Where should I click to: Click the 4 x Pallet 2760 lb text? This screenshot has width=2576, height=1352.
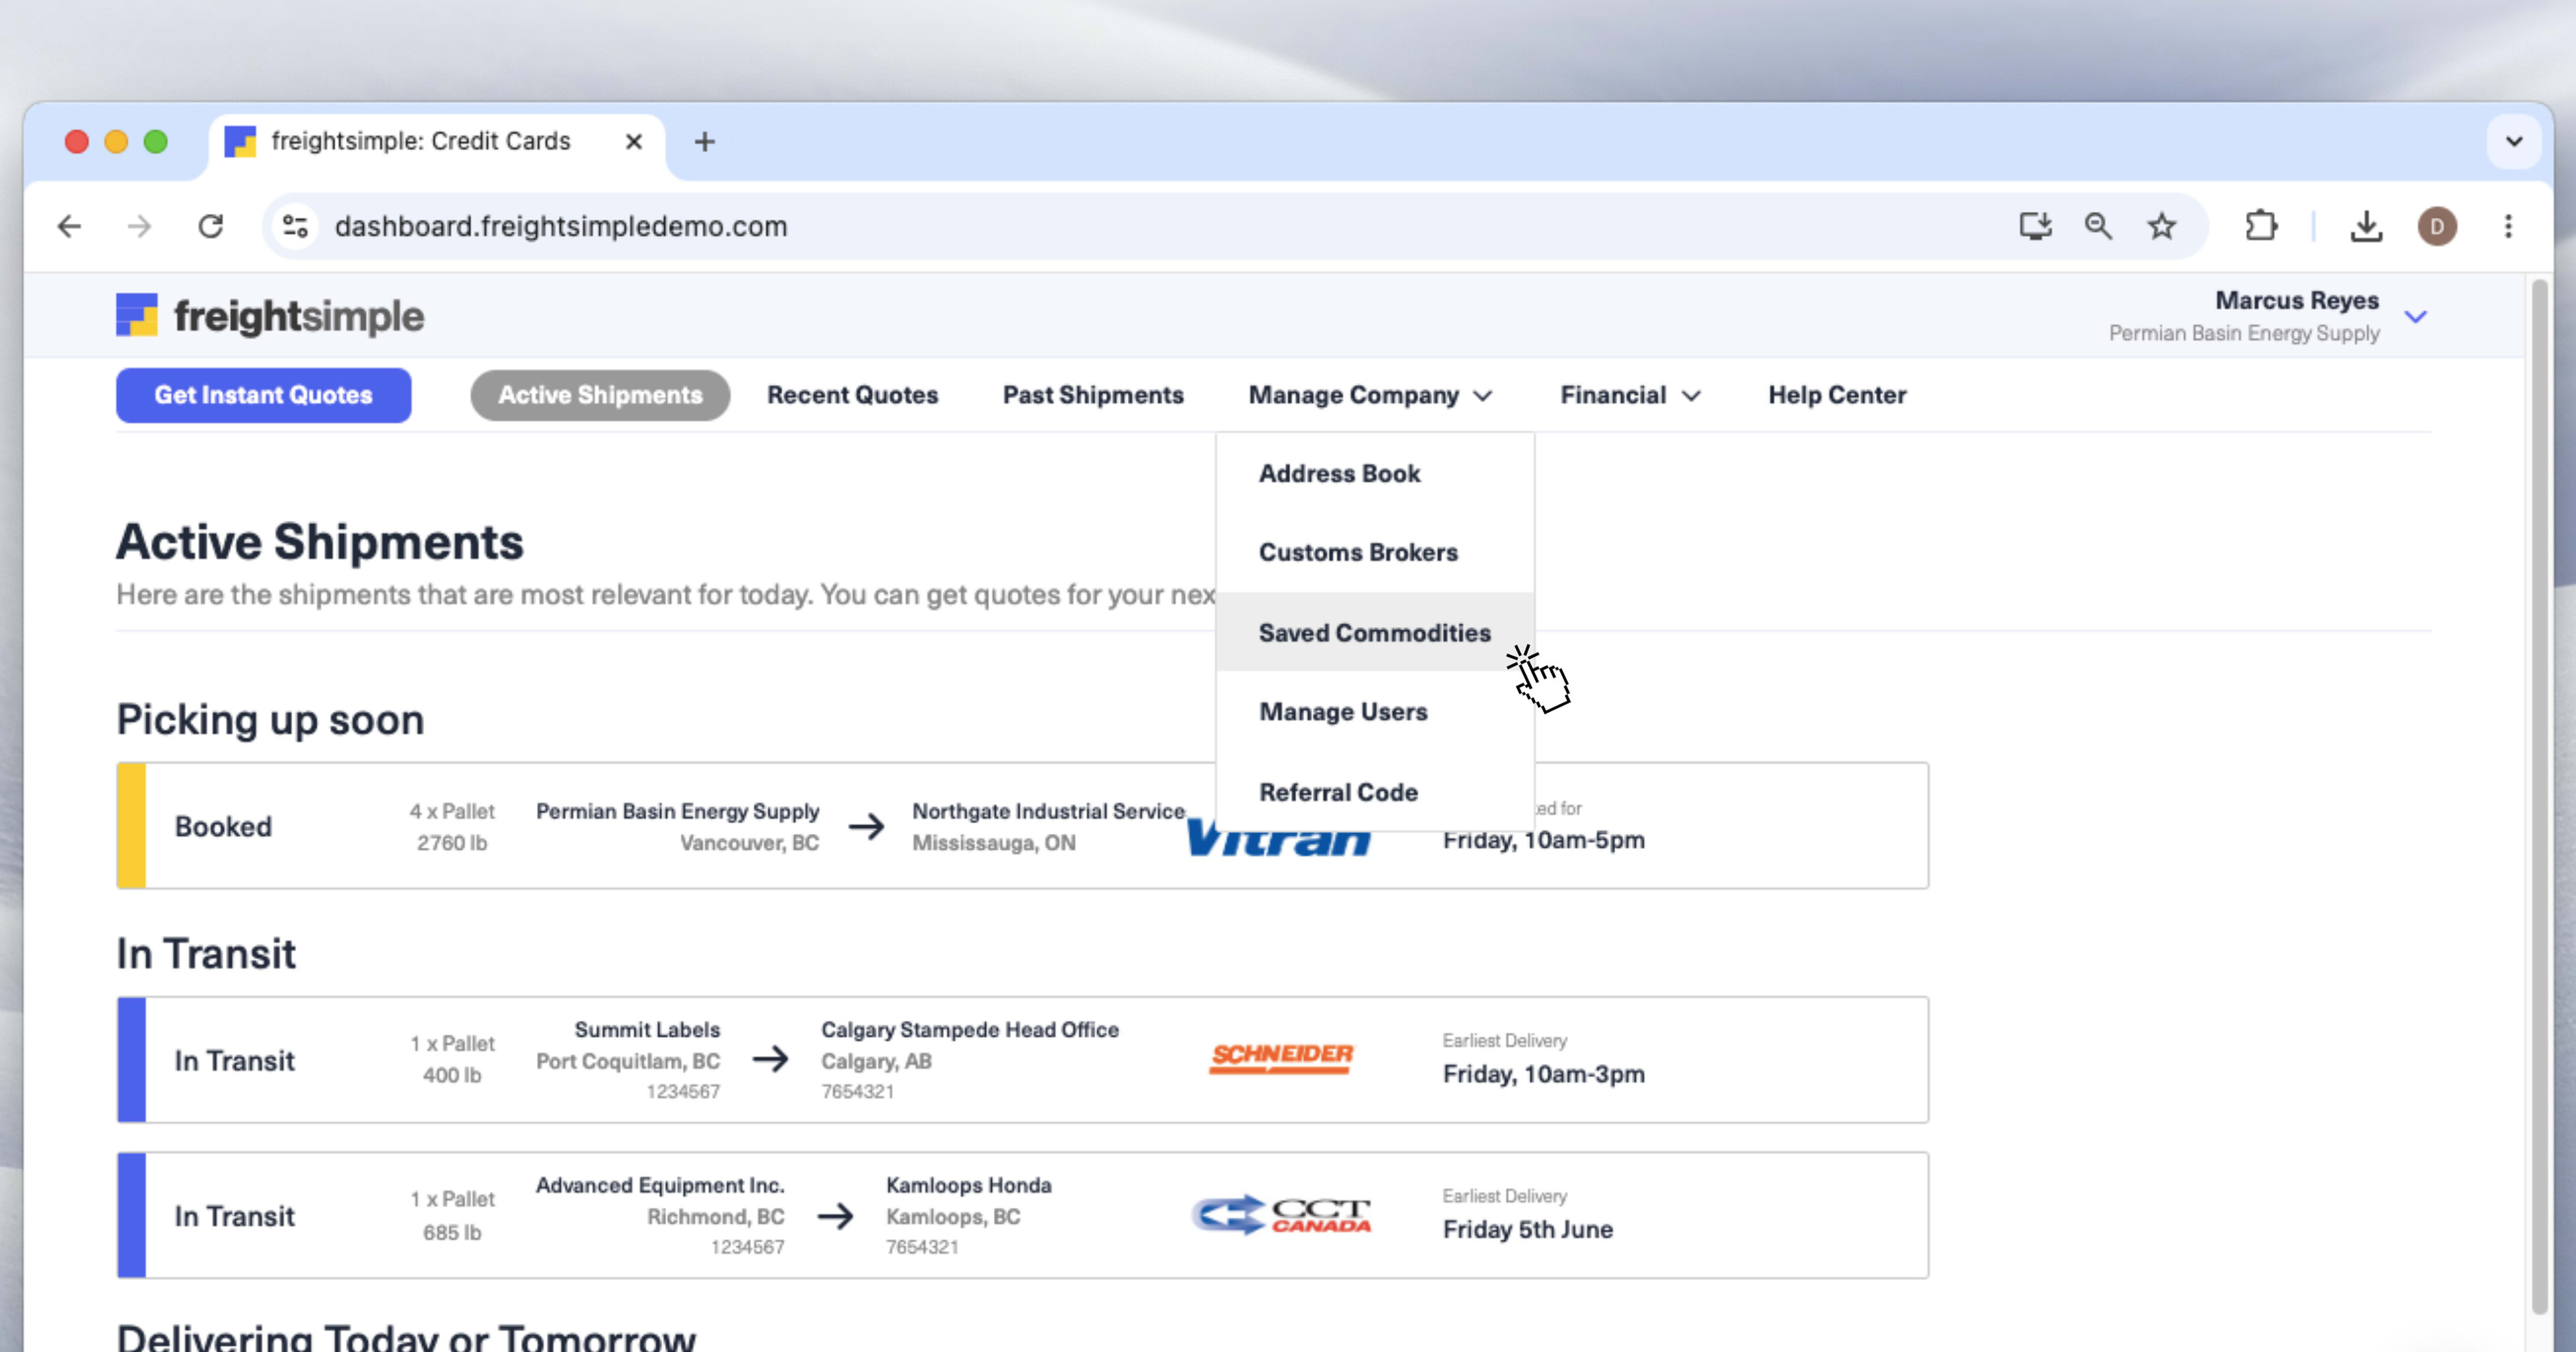(452, 827)
